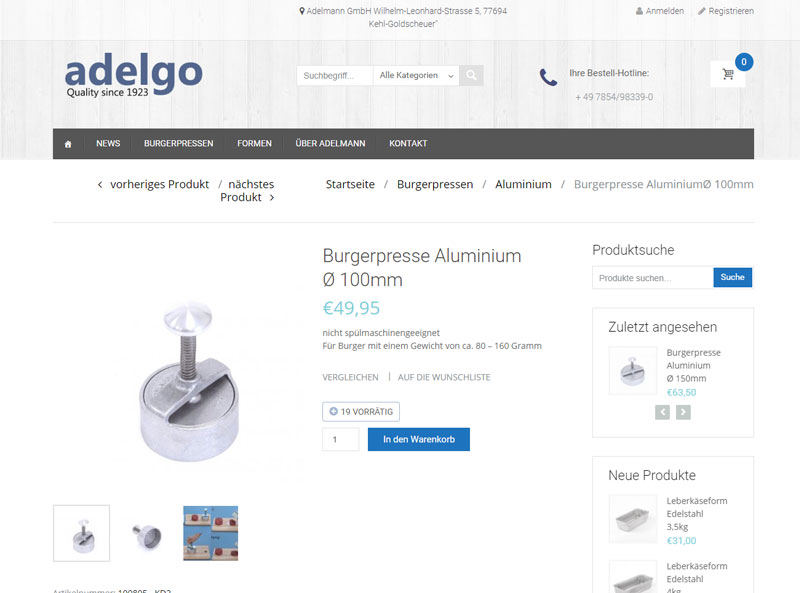Click the Vergleichen link

coord(351,377)
